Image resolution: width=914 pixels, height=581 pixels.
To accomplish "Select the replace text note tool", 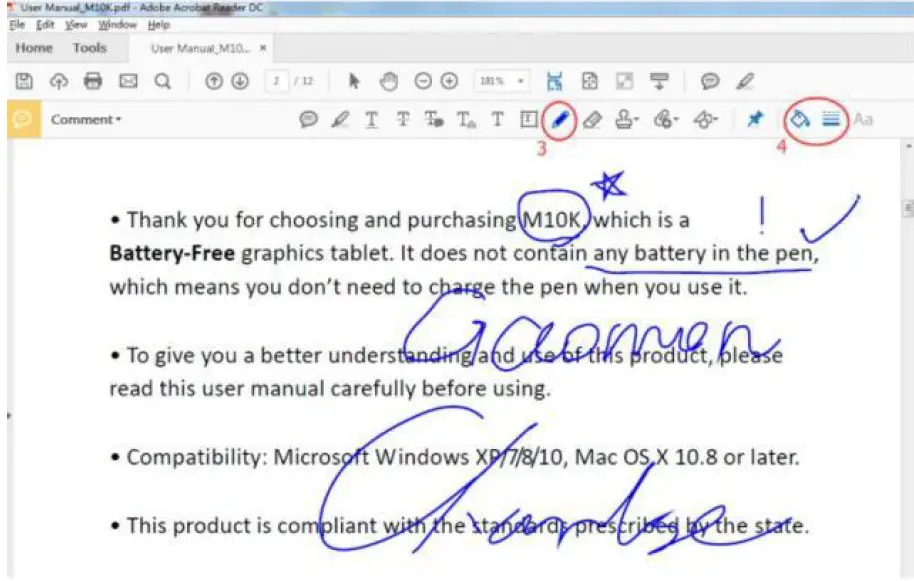I will [434, 119].
